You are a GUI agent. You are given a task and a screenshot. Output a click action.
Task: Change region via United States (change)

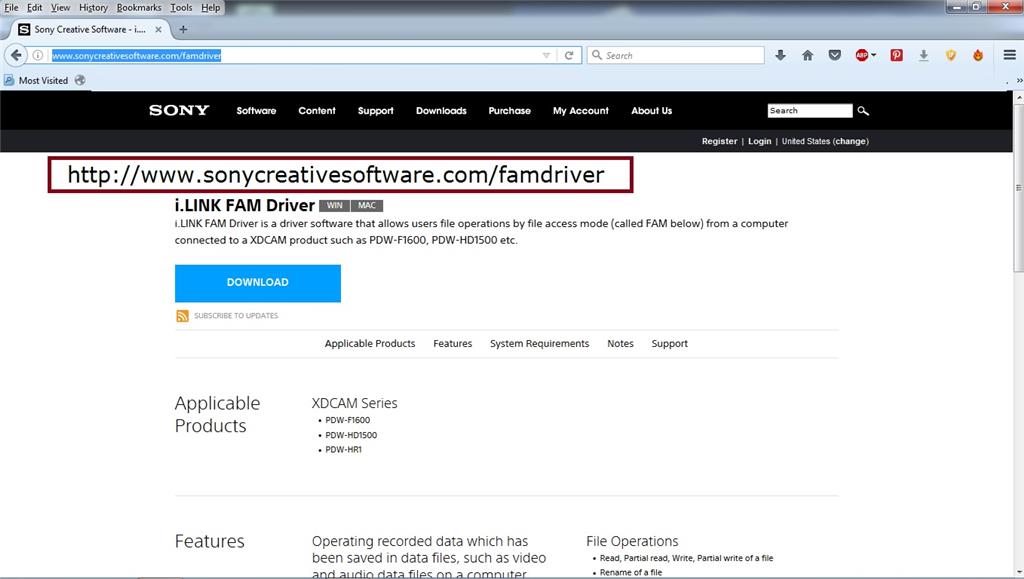[825, 141]
